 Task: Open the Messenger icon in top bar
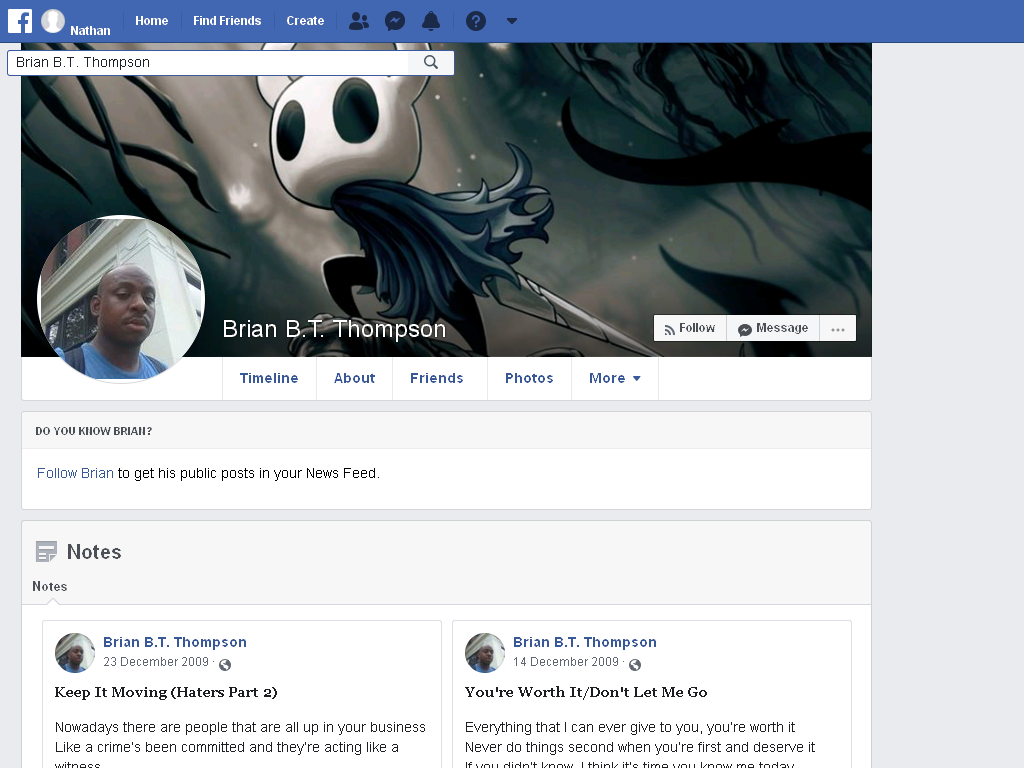pyautogui.click(x=394, y=21)
